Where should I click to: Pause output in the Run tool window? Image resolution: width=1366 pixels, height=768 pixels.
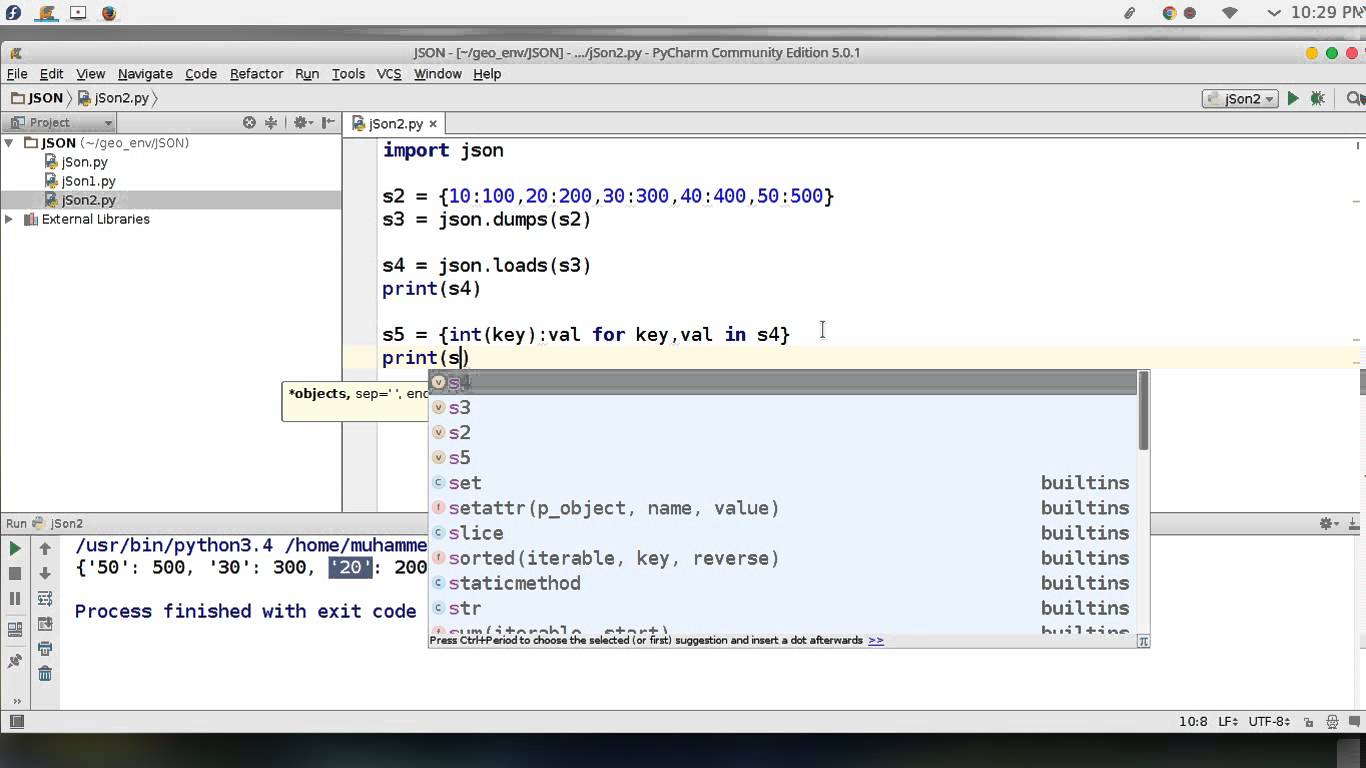(x=14, y=598)
